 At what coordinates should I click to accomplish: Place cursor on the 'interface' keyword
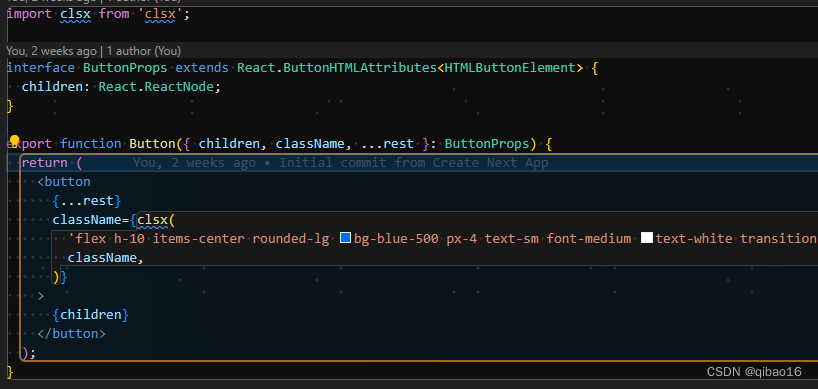41,68
